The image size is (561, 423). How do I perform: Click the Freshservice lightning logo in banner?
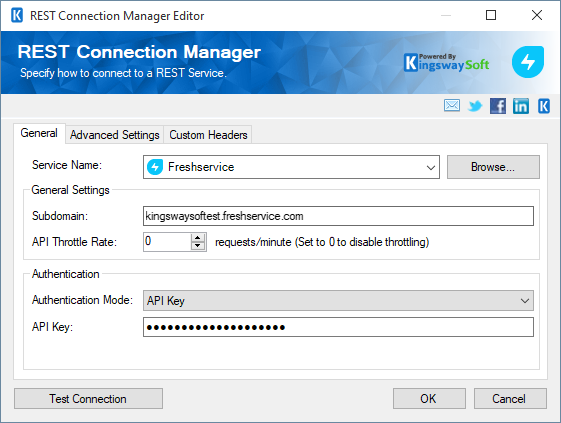pos(528,62)
